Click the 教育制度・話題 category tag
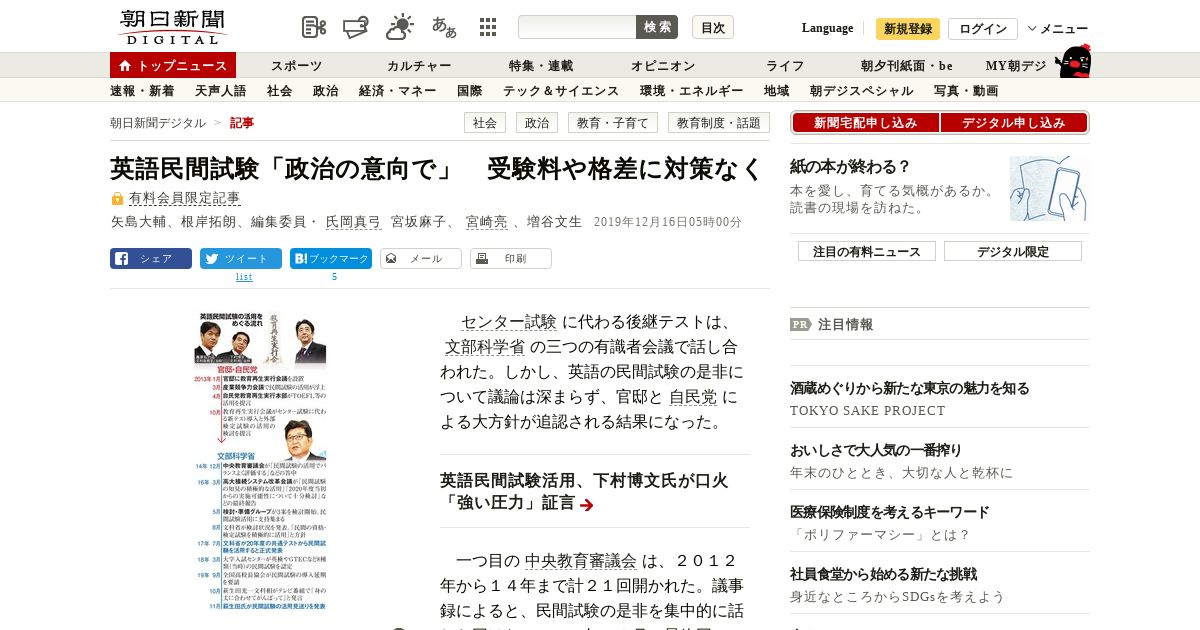The width and height of the screenshot is (1200, 630). 719,123
